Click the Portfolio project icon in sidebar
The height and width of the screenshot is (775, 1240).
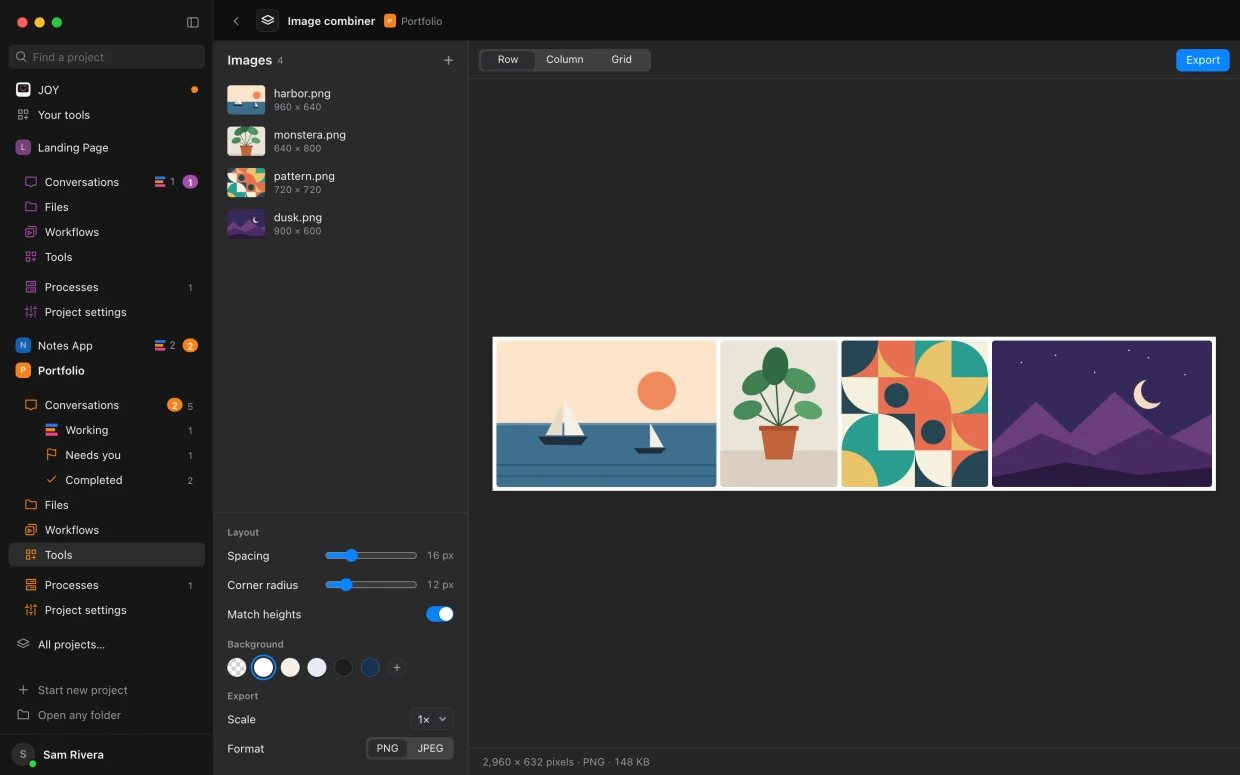pyautogui.click(x=23, y=370)
